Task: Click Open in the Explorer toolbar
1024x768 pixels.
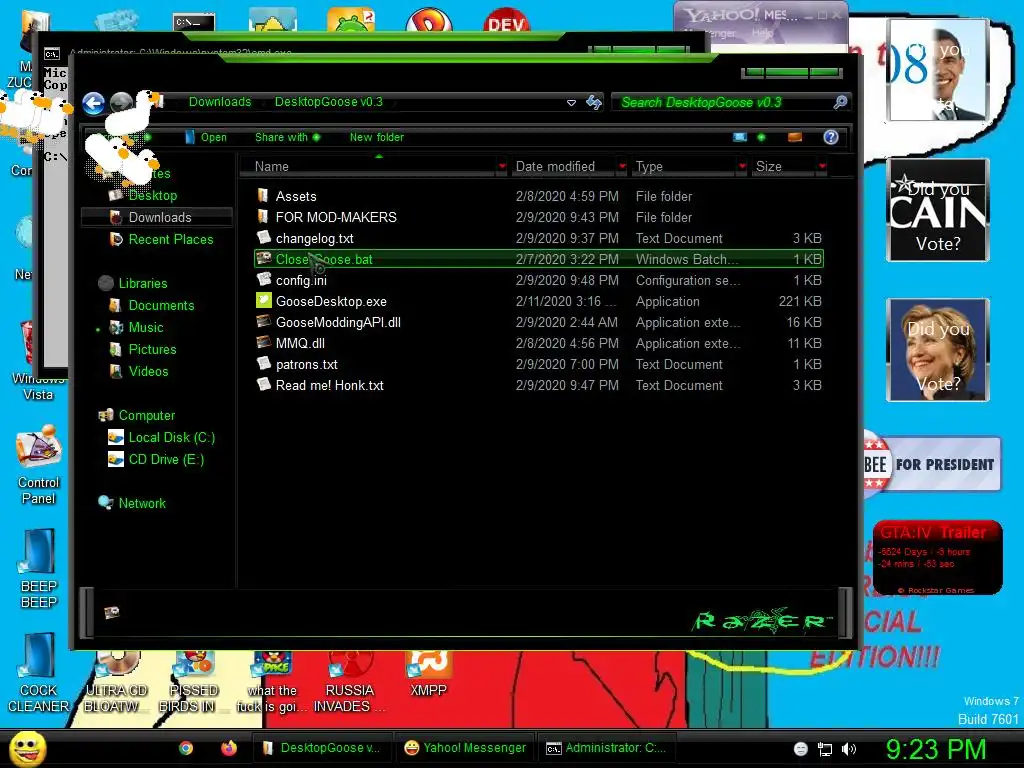Action: pyautogui.click(x=206, y=137)
